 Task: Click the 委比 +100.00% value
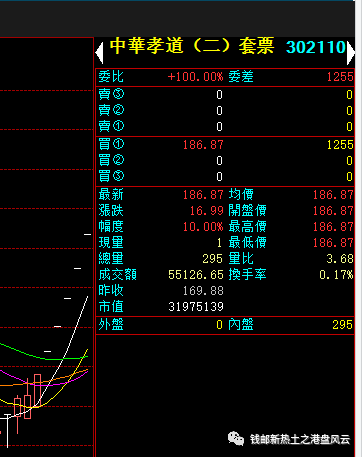[195, 77]
